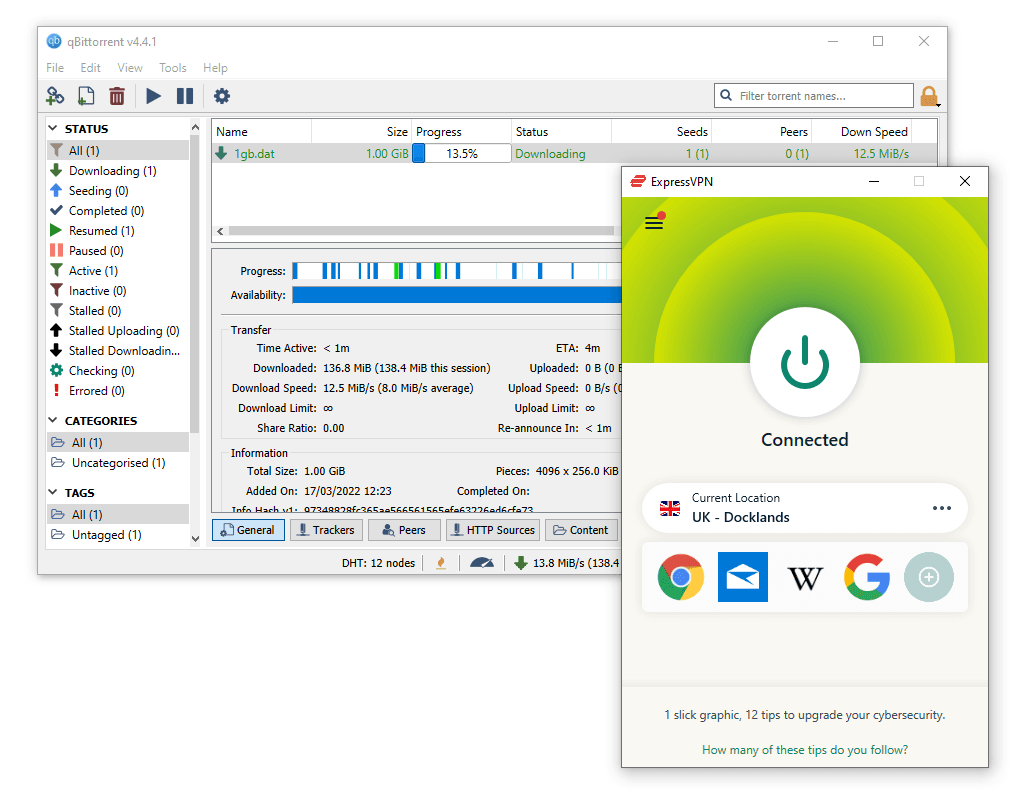Viewport: 1023px width, 793px height.
Task: Select All (1) under CATEGORIES
Action: click(x=118, y=443)
